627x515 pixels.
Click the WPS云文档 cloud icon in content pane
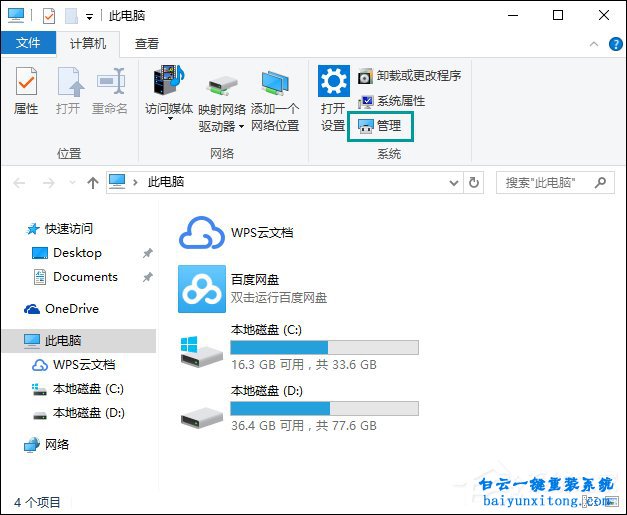(x=202, y=233)
